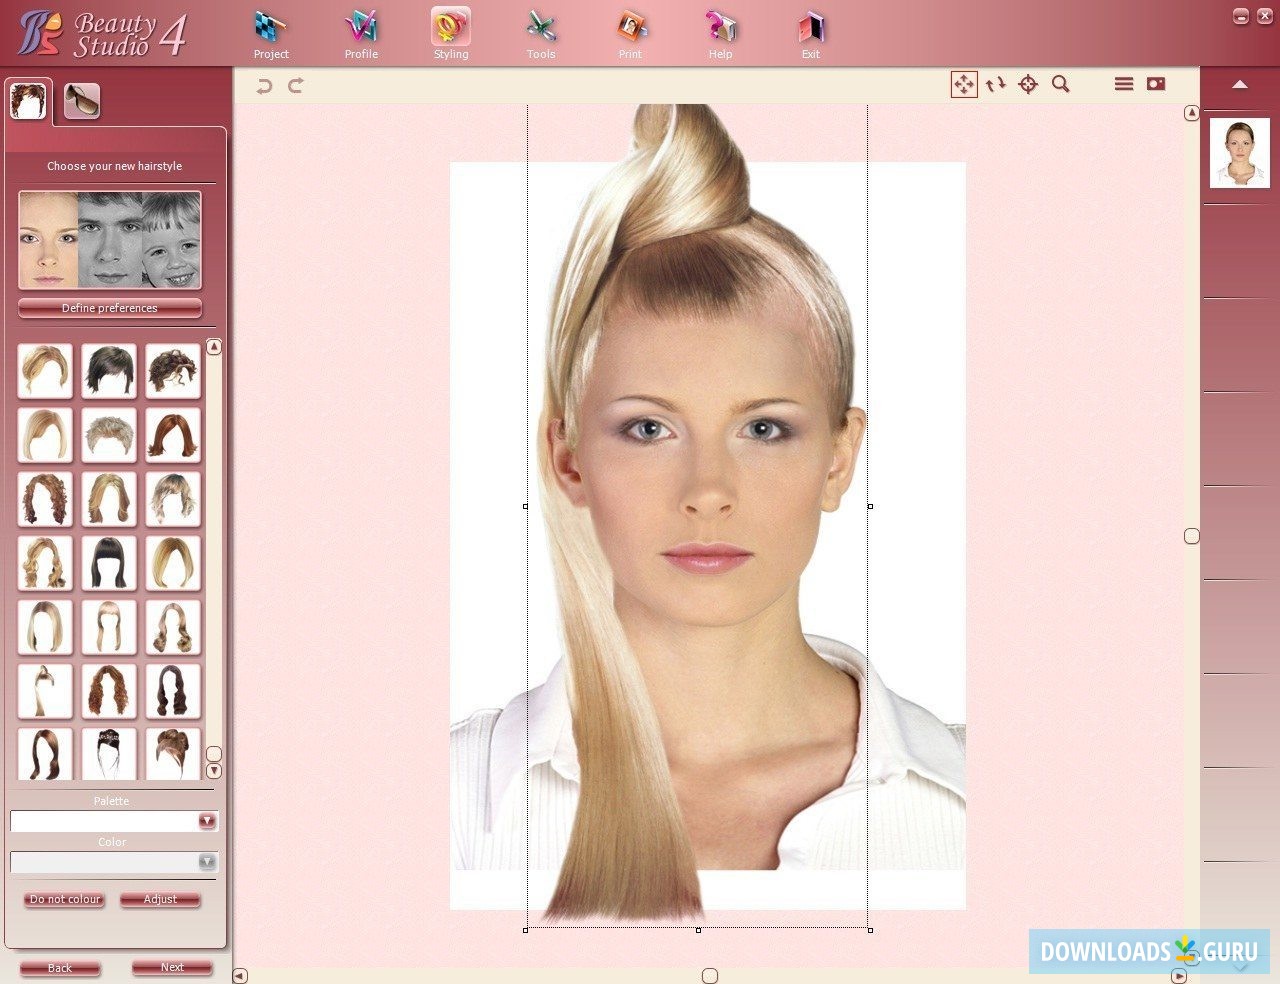Image resolution: width=1280 pixels, height=984 pixels.
Task: Click the Rotate arrows tool icon
Action: [995, 85]
